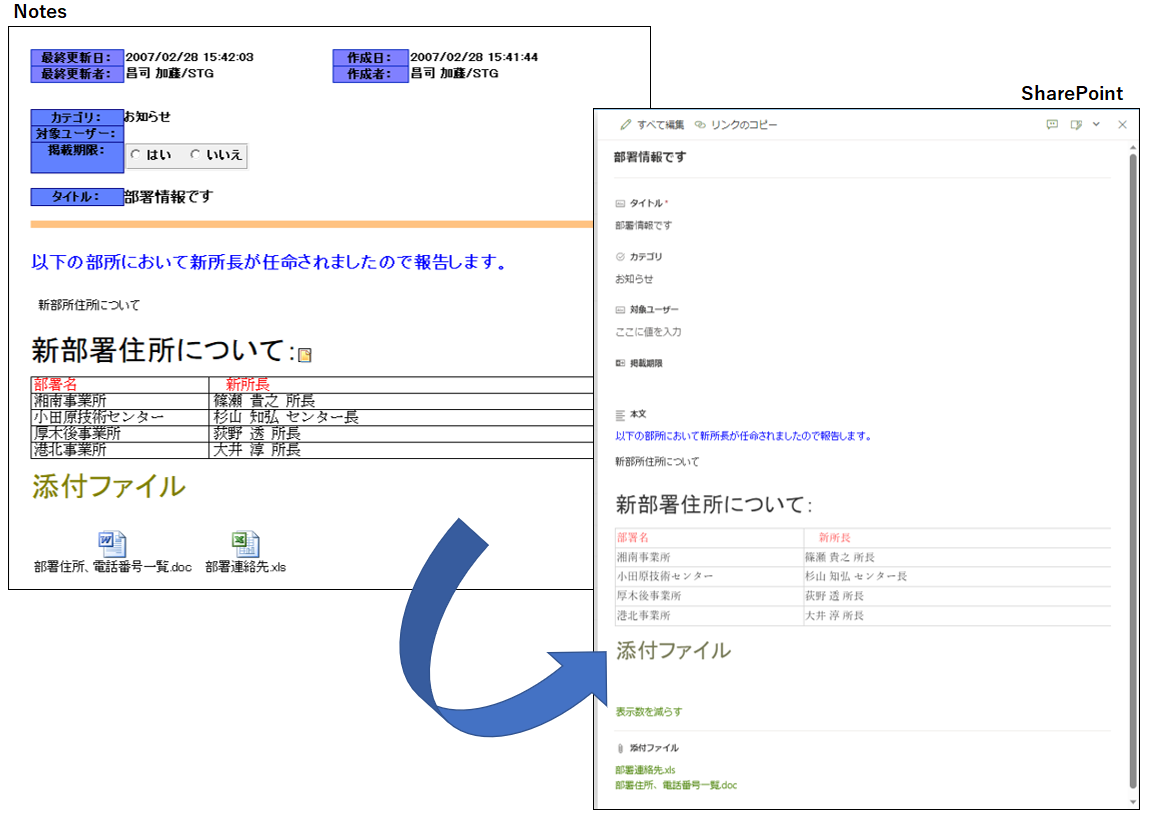Expand the chevron dropdown in SharePoint header

coord(1096,125)
